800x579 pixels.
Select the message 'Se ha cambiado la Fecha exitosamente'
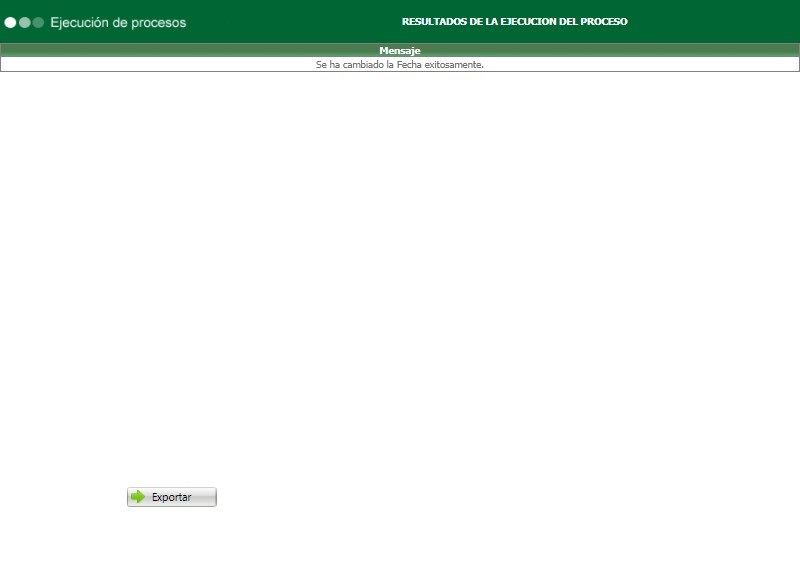400,63
